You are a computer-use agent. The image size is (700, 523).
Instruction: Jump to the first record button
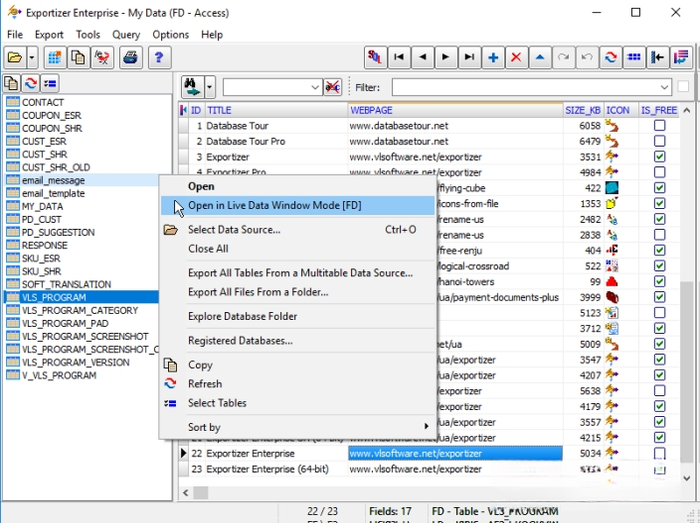click(399, 57)
